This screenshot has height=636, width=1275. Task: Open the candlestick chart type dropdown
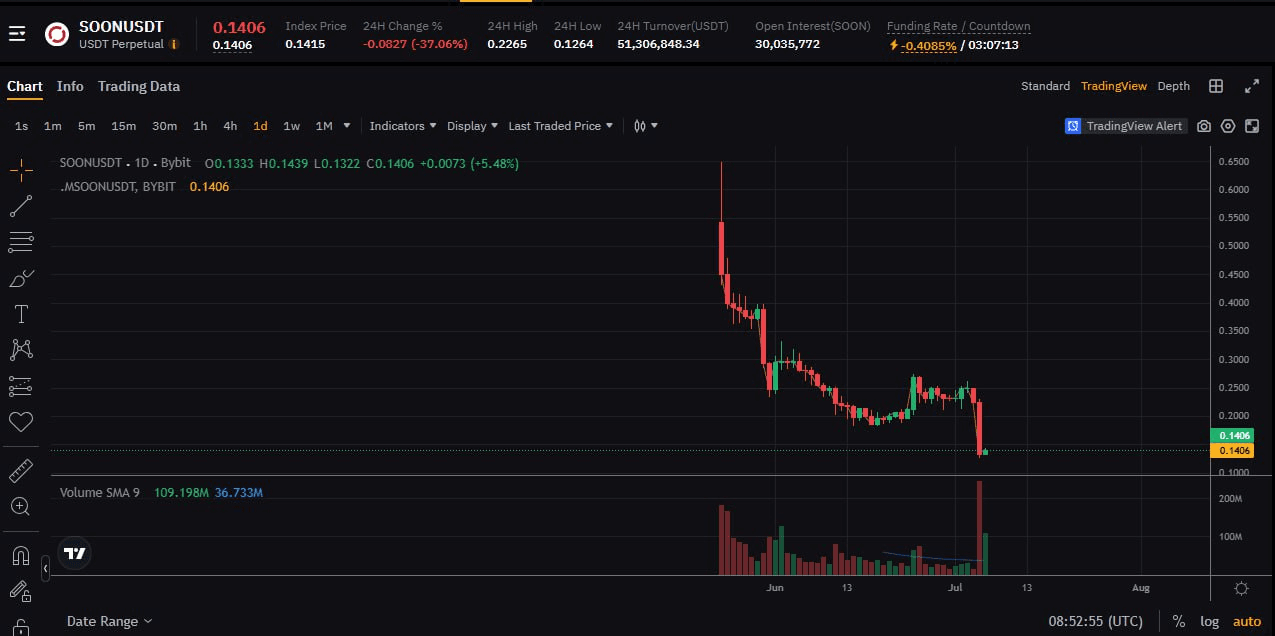645,126
